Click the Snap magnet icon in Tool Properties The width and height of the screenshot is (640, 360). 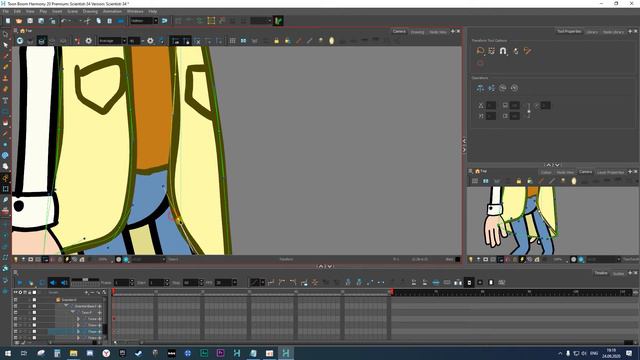(x=503, y=51)
